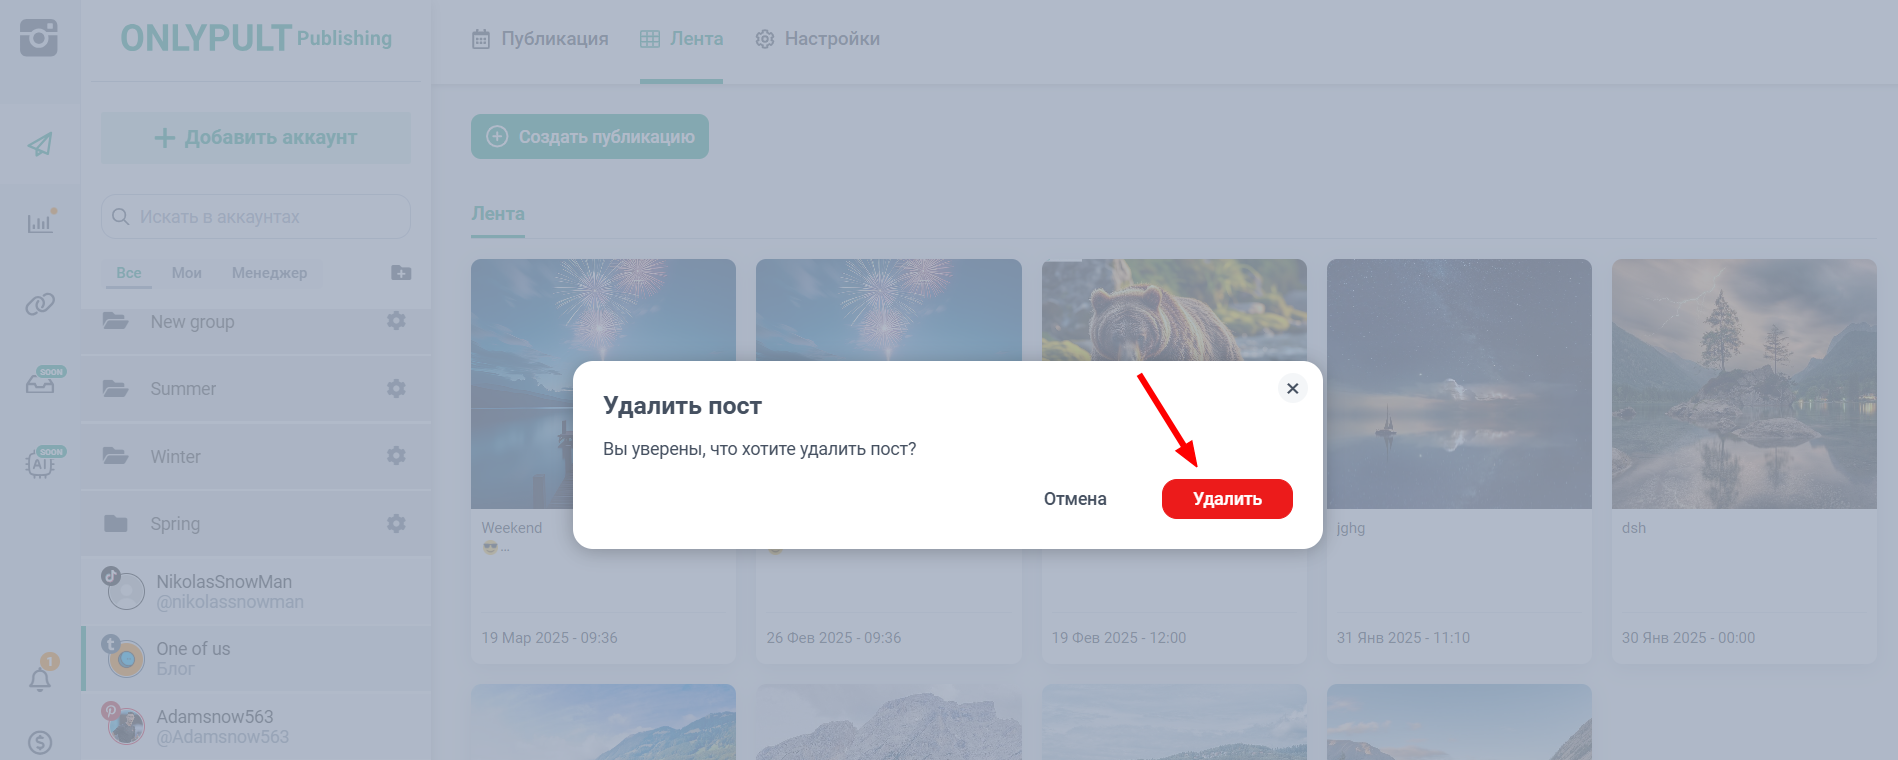The width and height of the screenshot is (1898, 760).
Task: Open the AI assistant sidebar icon
Action: tap(40, 464)
